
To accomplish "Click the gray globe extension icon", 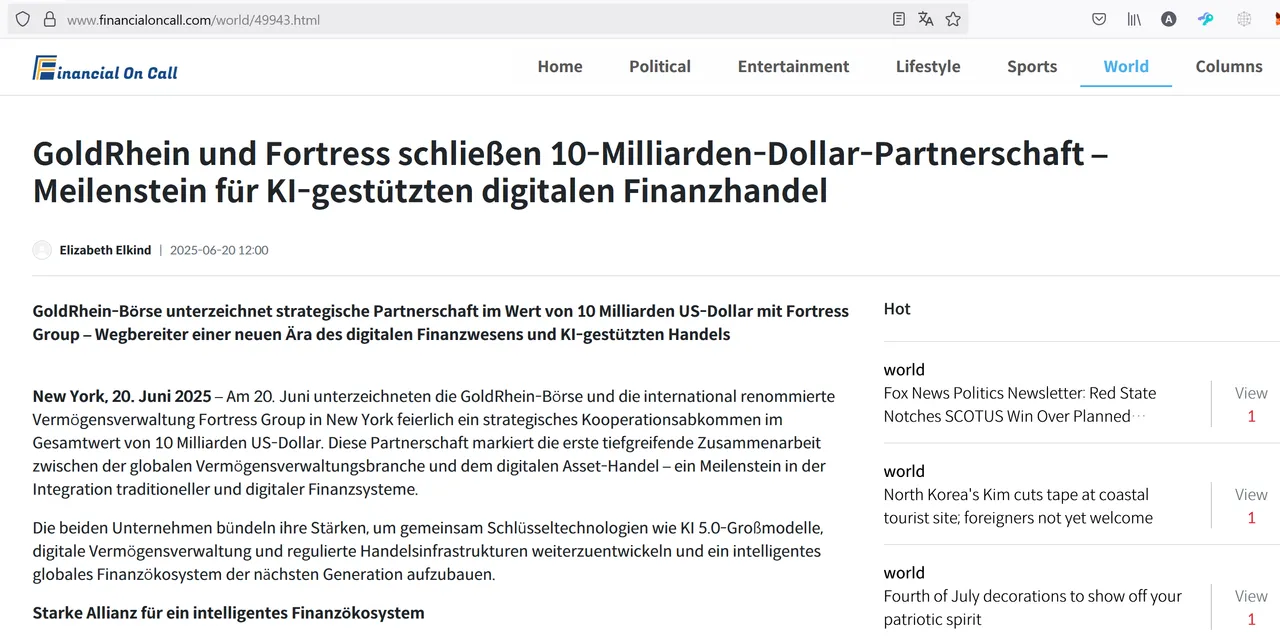I will point(1244,19).
